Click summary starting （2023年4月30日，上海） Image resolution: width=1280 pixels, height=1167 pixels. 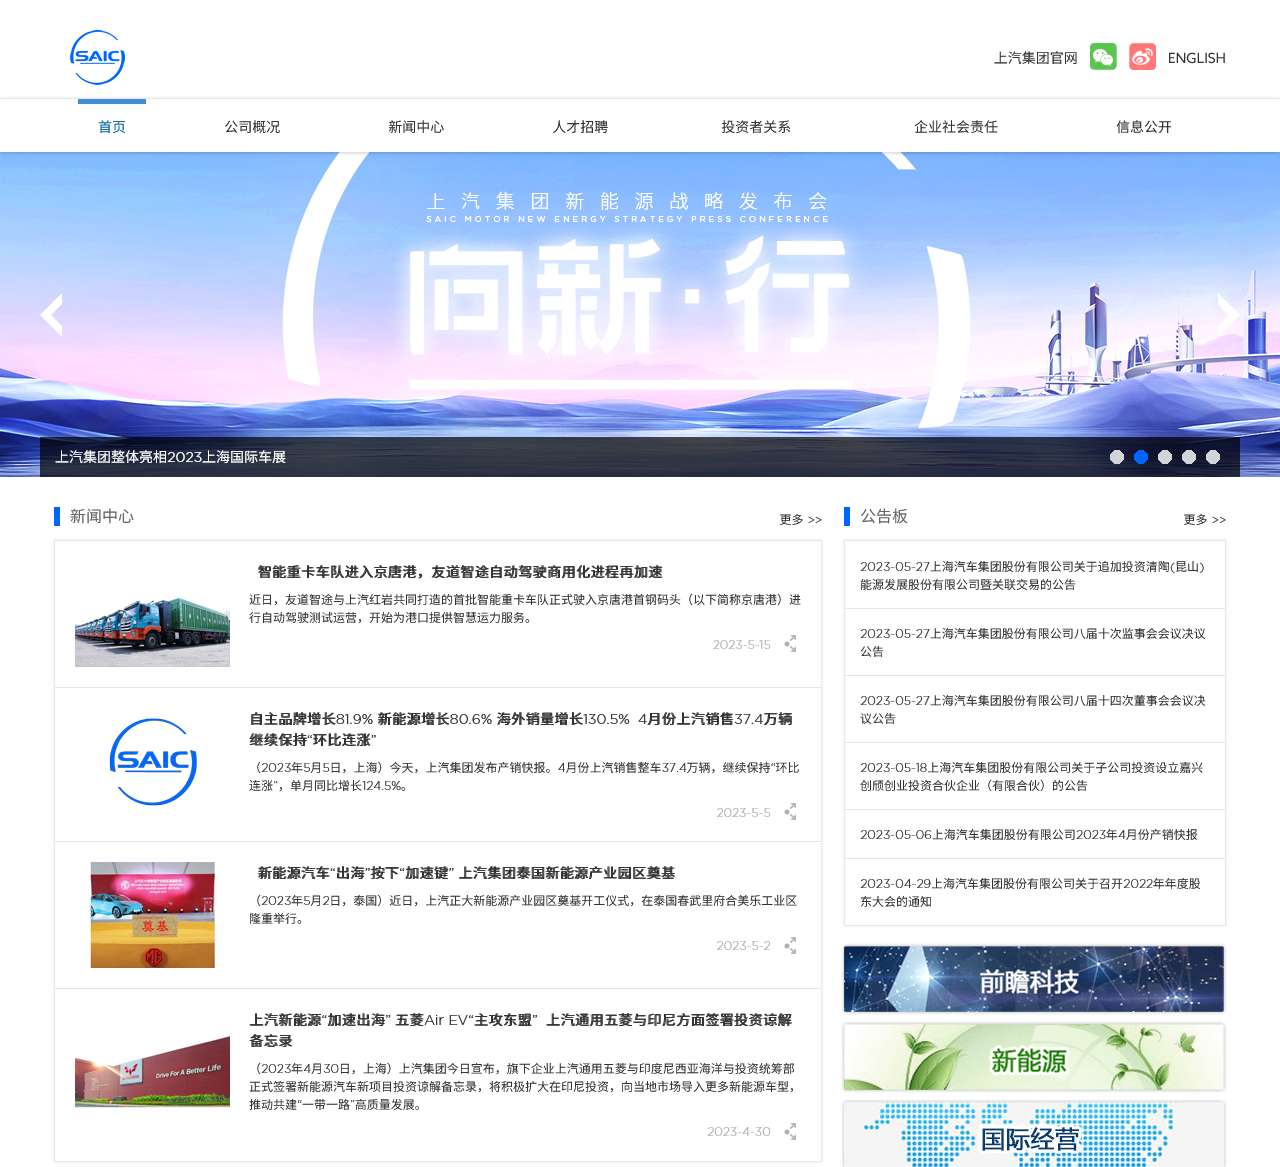522,1087
